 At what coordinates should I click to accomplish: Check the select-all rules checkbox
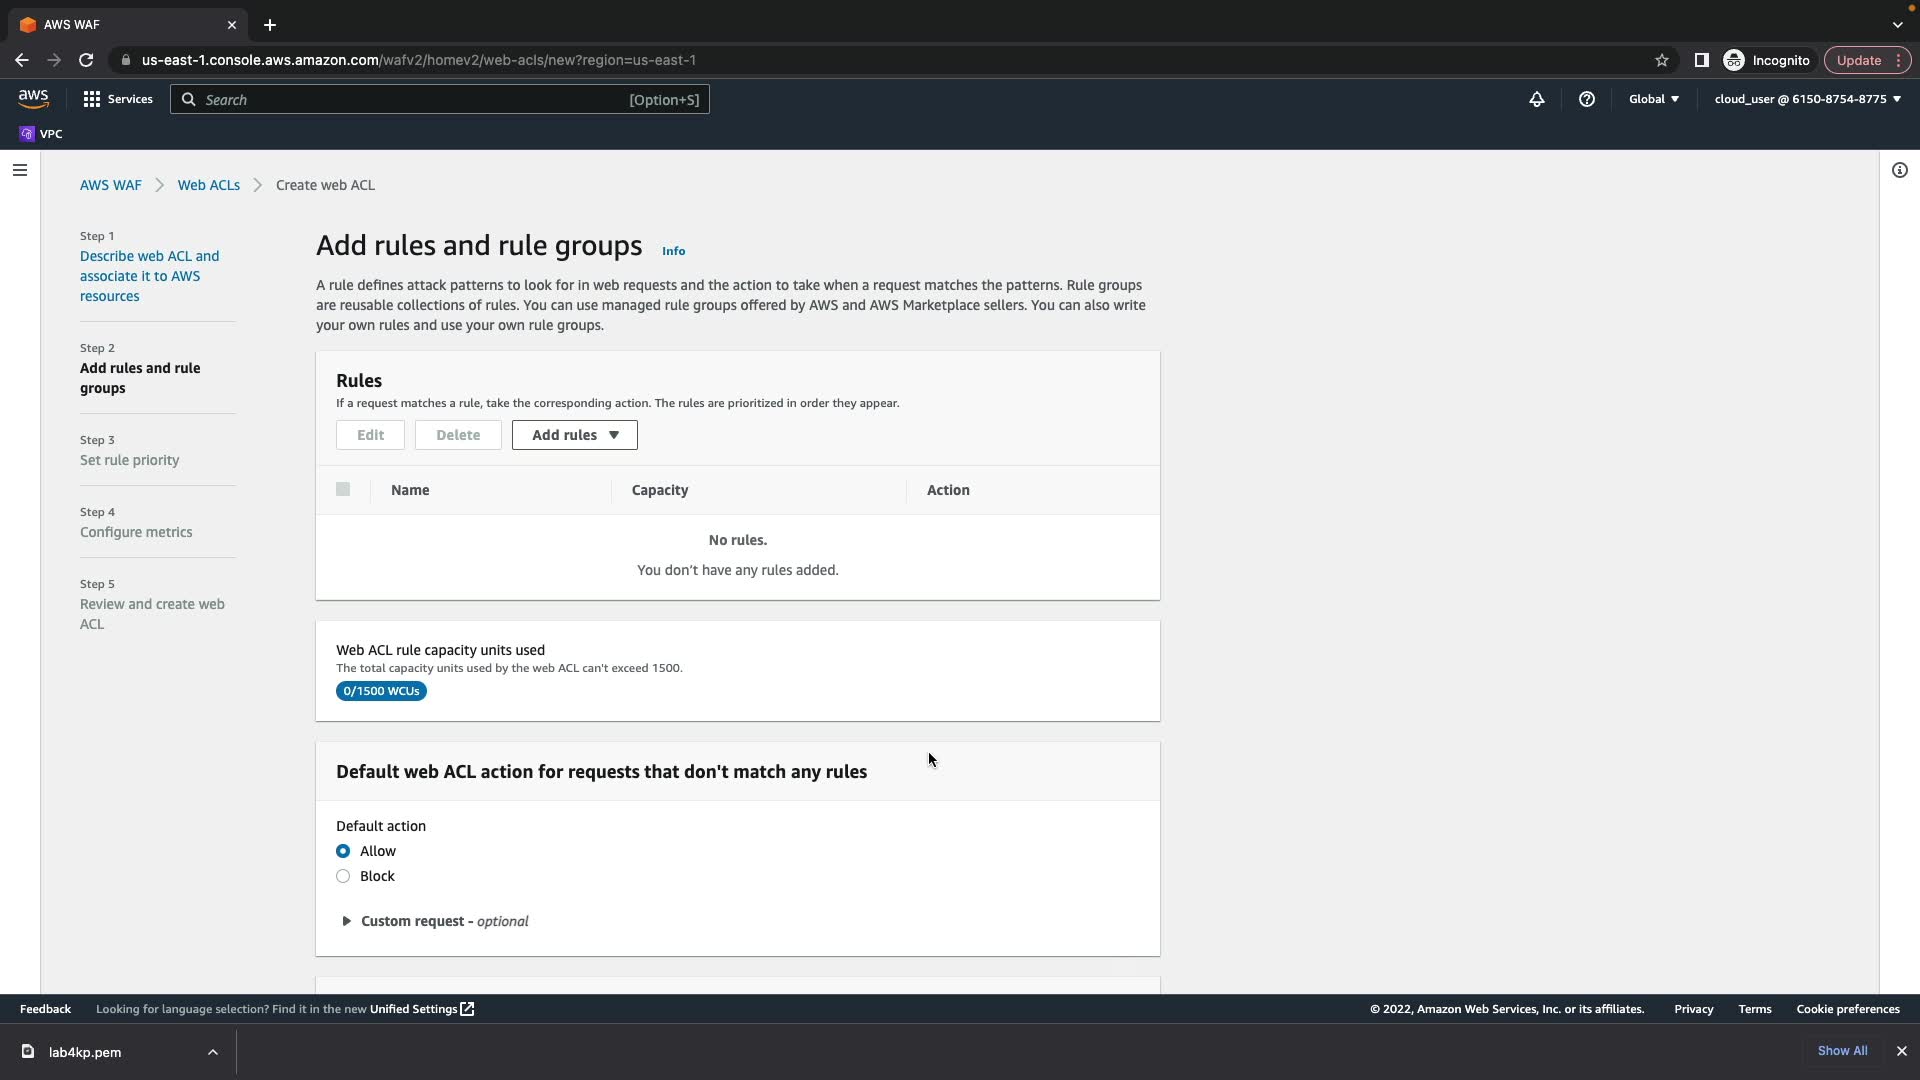pos(343,490)
